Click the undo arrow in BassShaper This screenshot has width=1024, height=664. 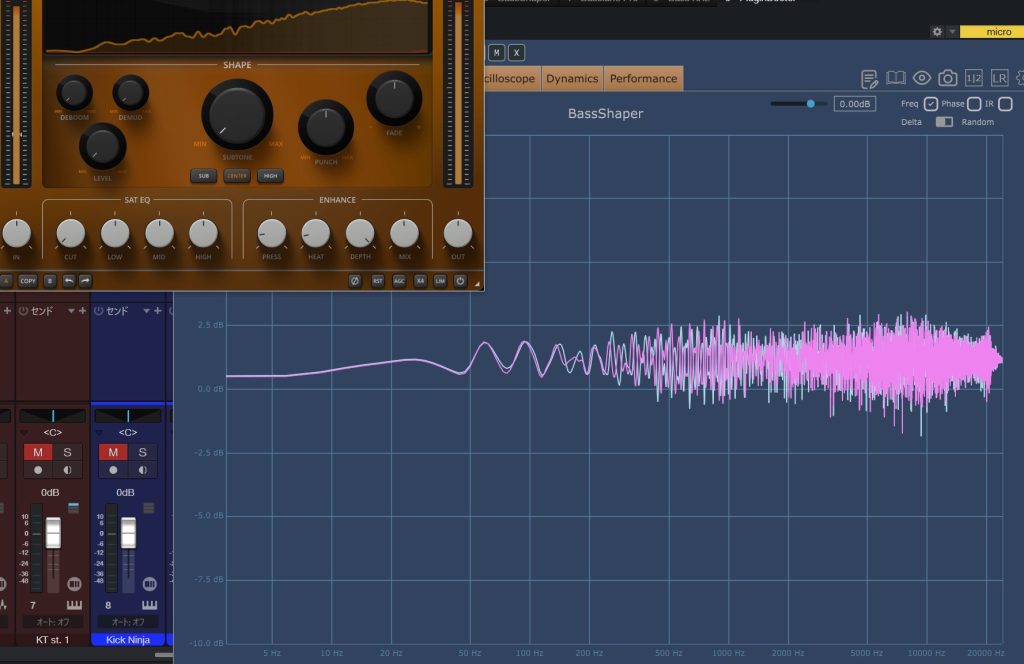68,281
